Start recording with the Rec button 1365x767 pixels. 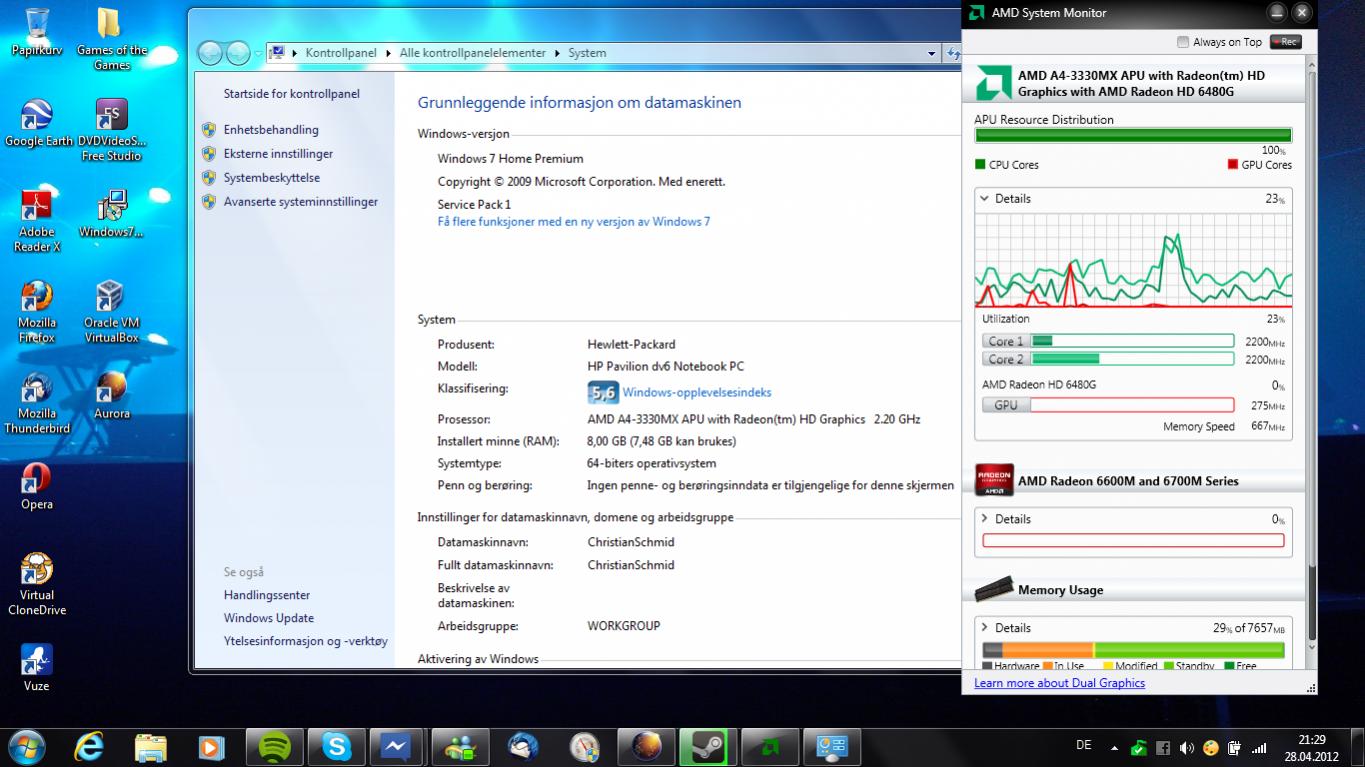1285,42
